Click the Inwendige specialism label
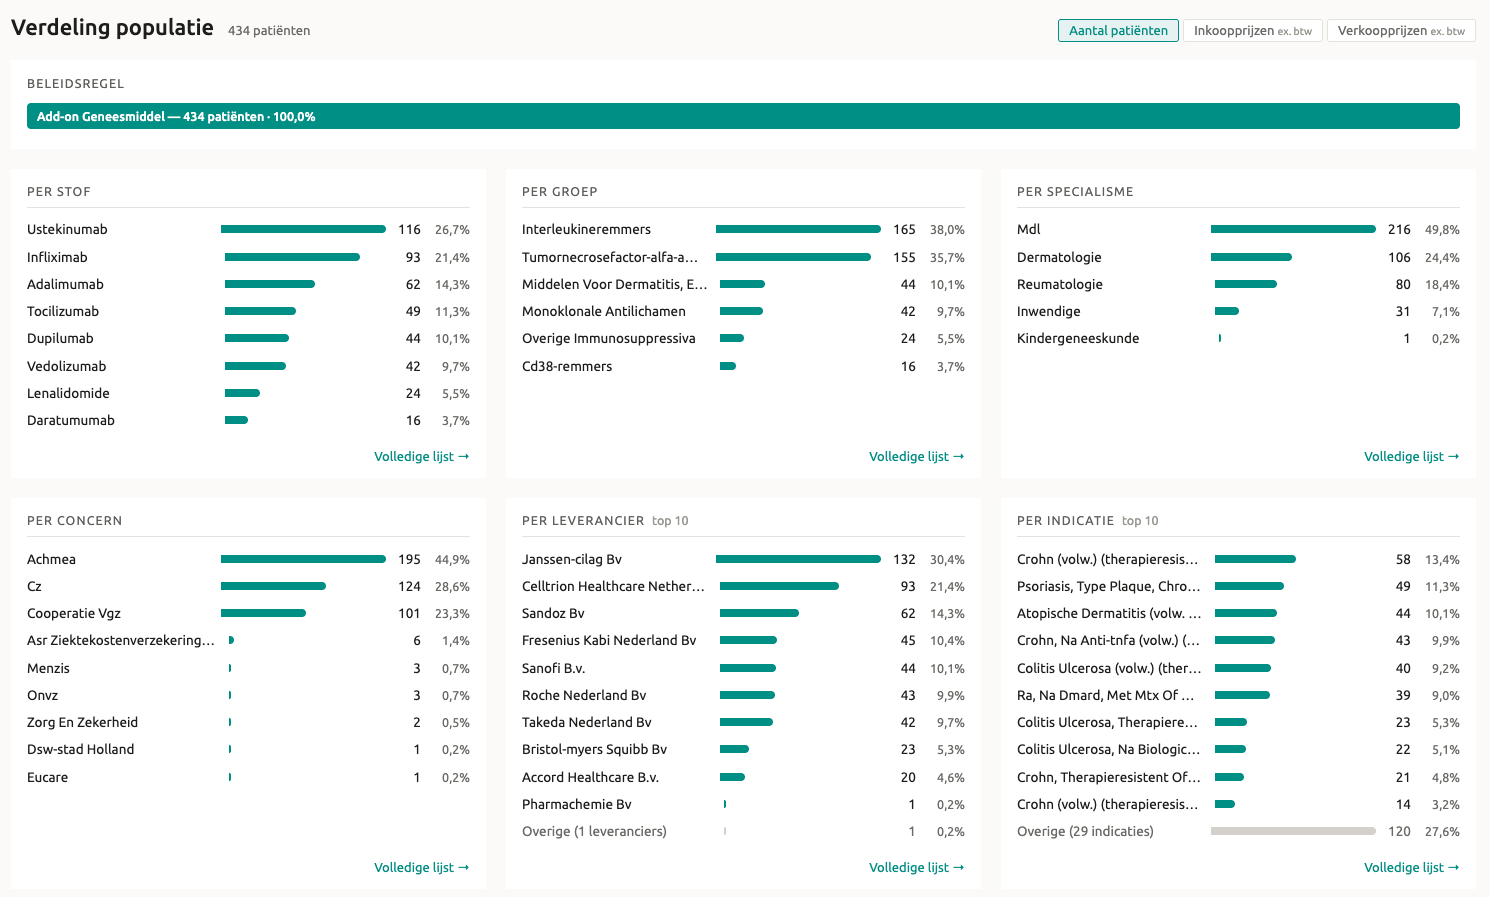Image resolution: width=1490 pixels, height=897 pixels. point(1049,312)
